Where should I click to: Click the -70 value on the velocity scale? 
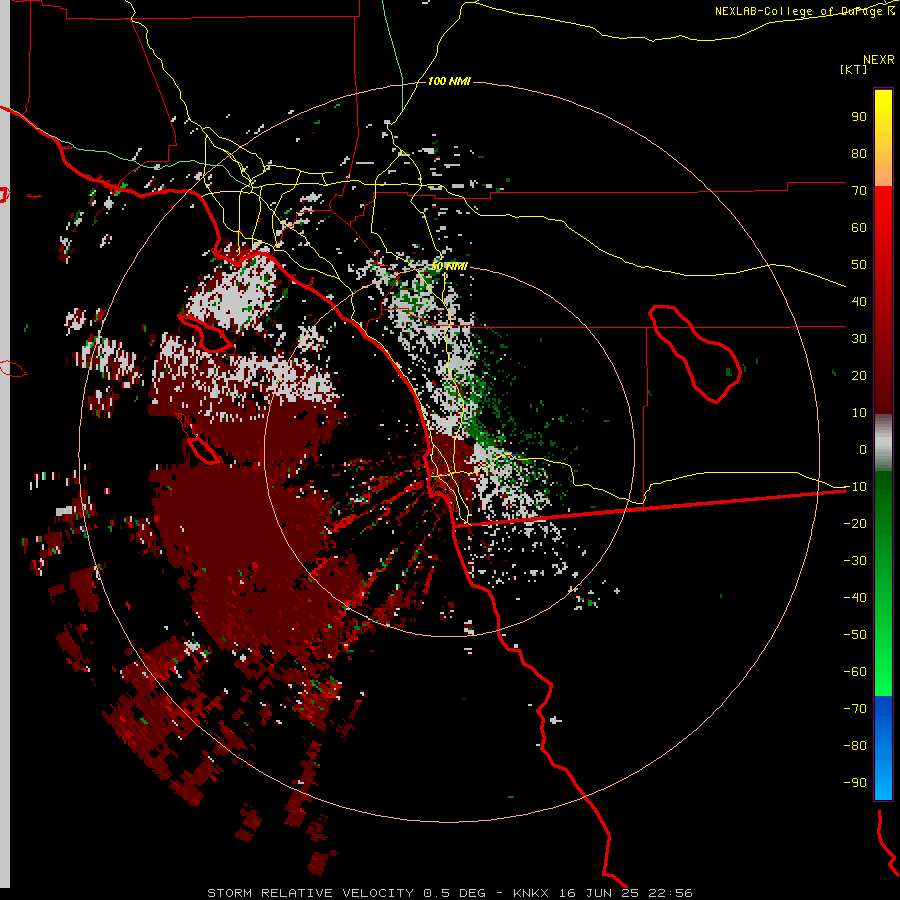tap(855, 709)
